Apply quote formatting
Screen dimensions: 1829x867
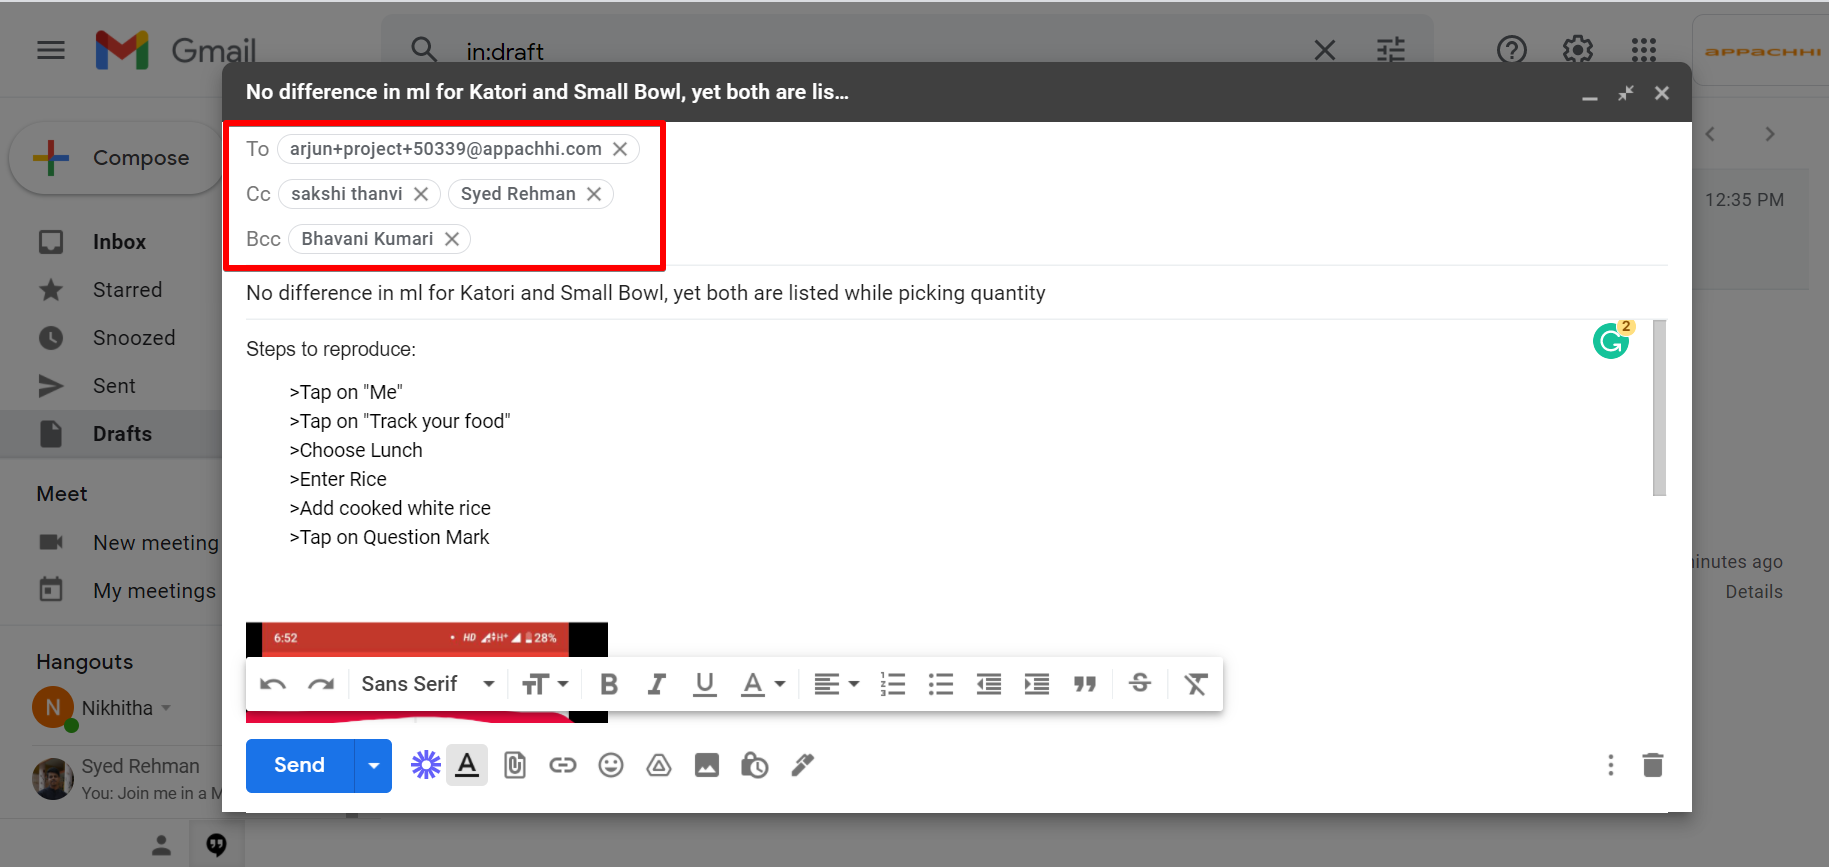click(x=1085, y=684)
